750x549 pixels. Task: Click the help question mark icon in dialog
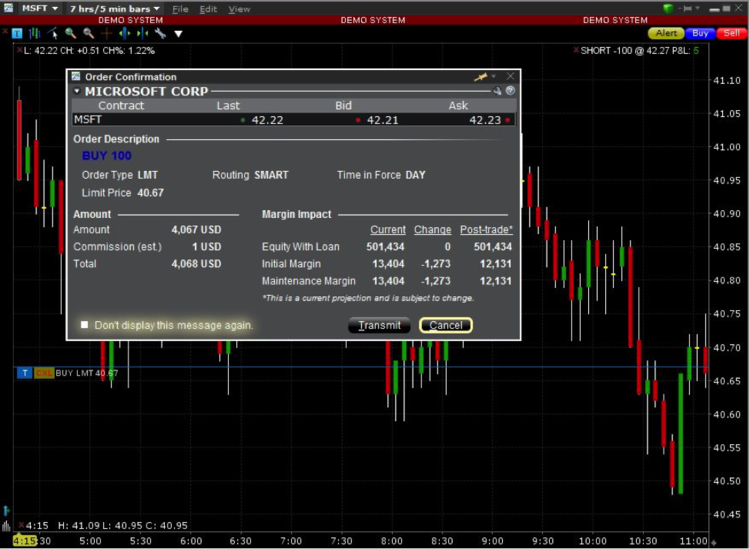(x=510, y=90)
